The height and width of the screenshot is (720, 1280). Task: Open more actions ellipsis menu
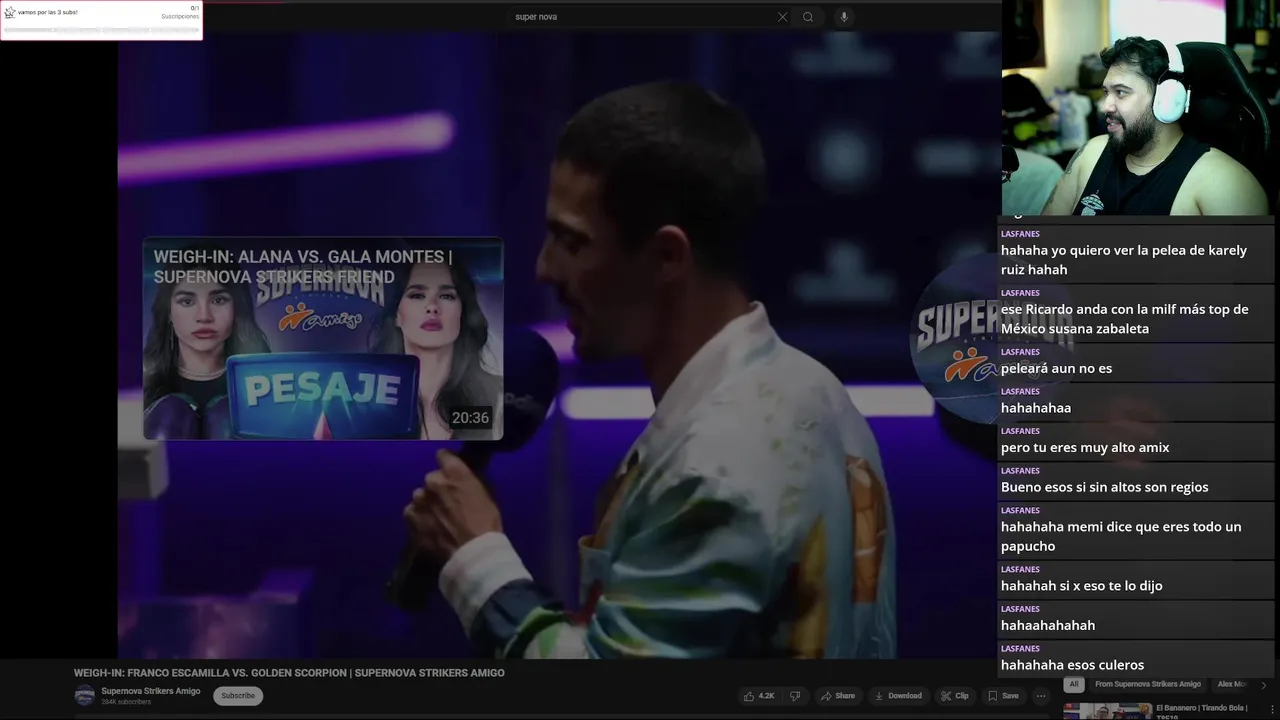click(1041, 696)
